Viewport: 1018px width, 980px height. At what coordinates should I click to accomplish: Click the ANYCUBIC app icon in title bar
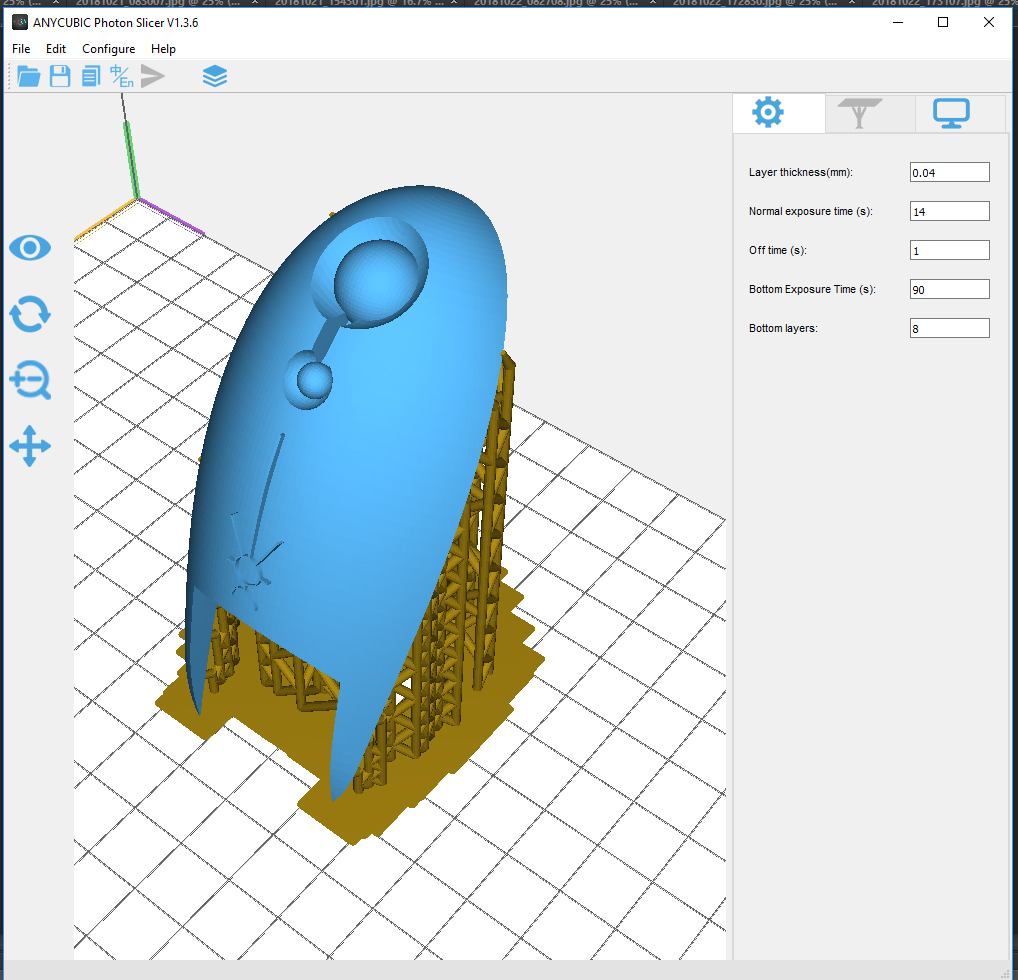point(20,22)
